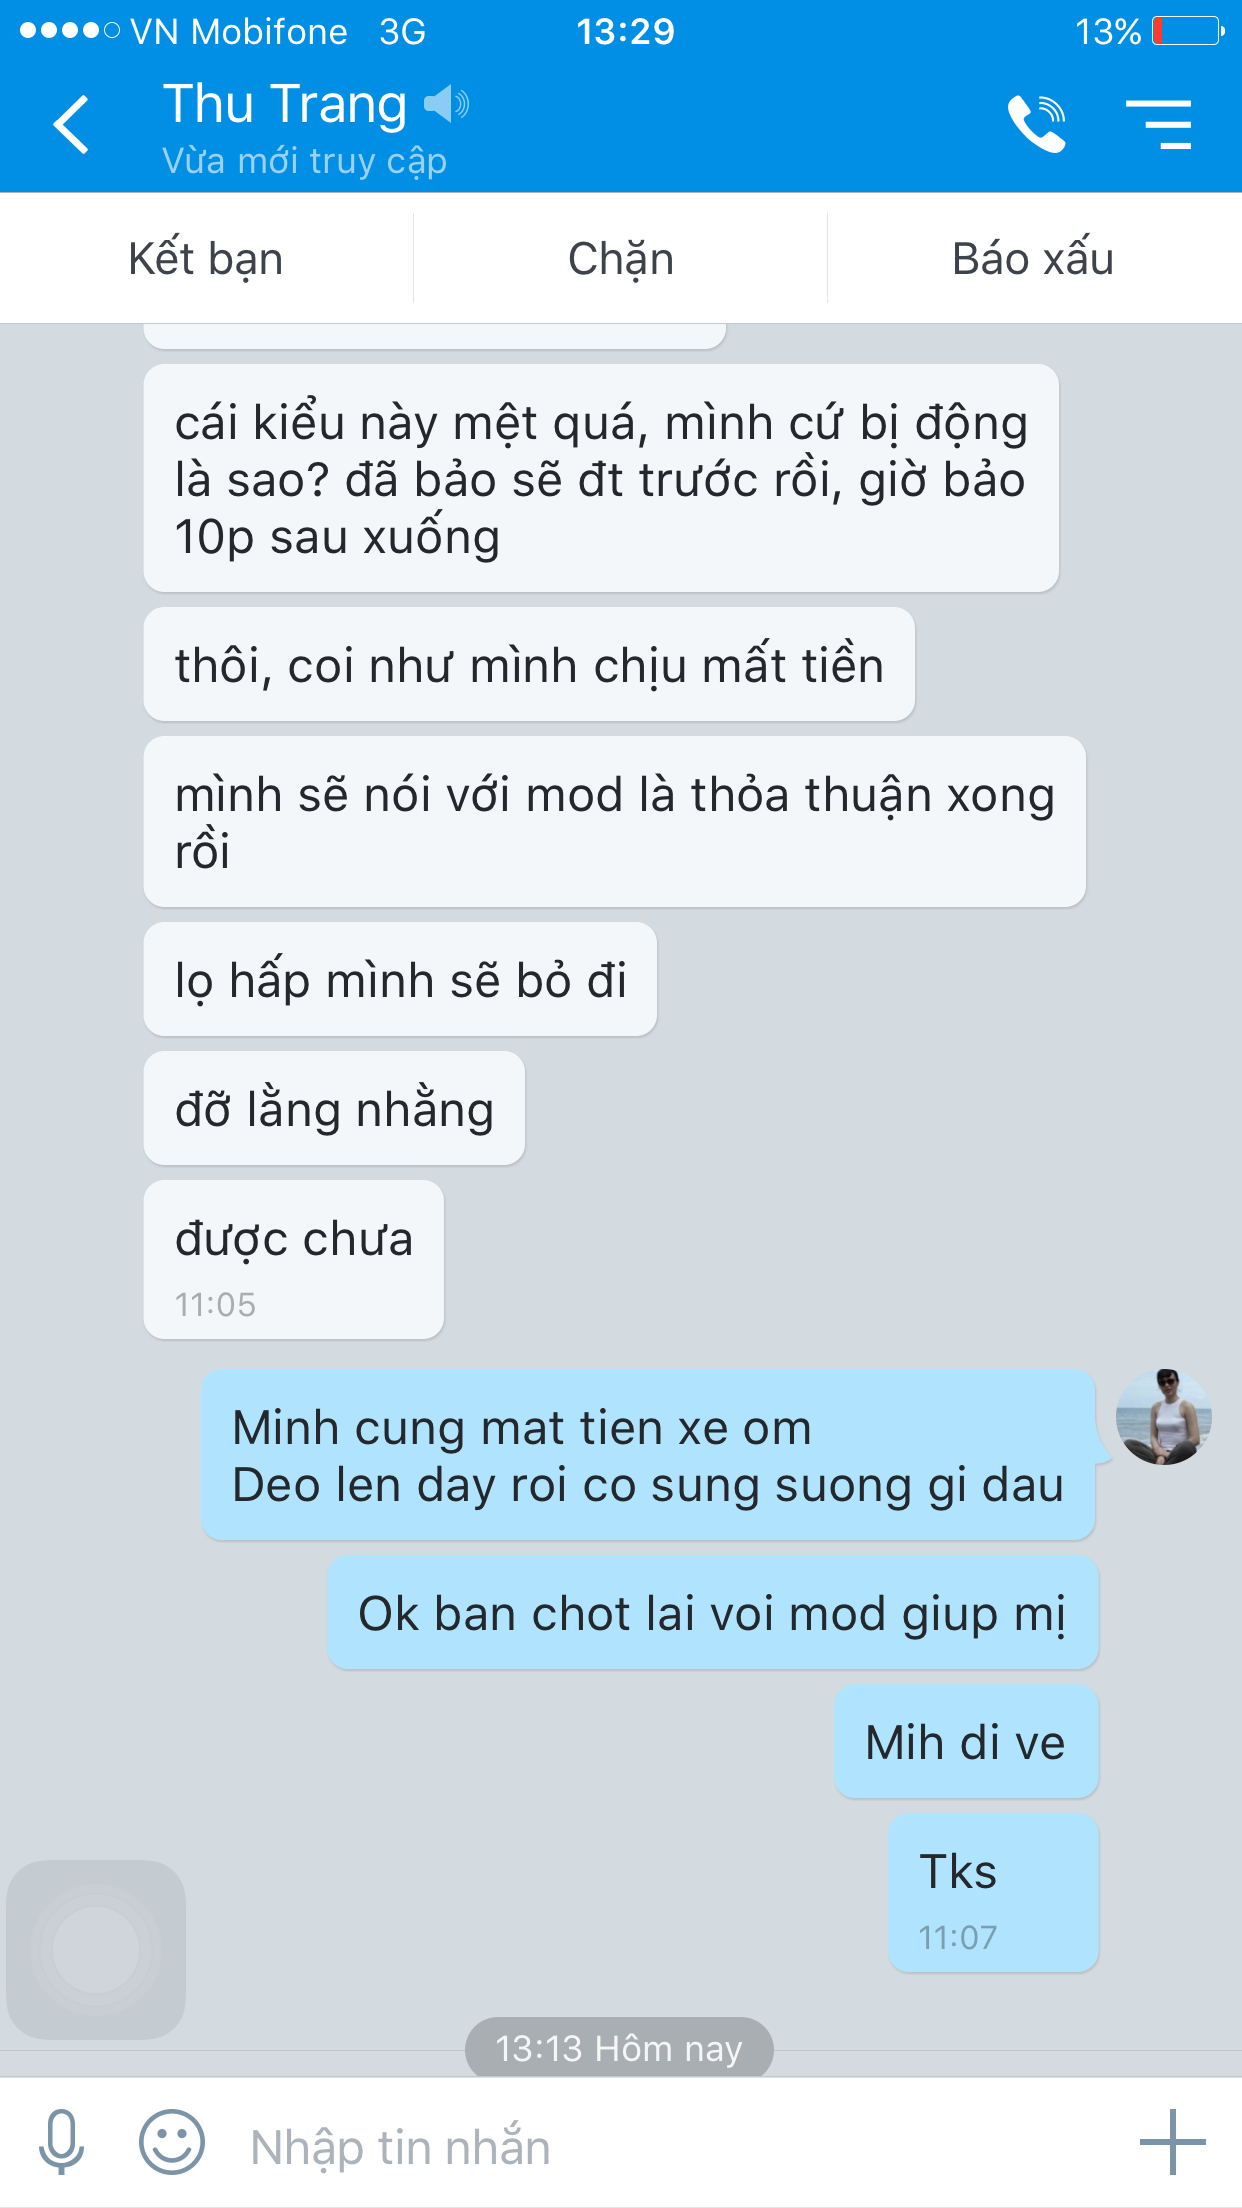Image resolution: width=1242 pixels, height=2208 pixels.
Task: Tap the back arrow icon
Action: click(x=71, y=125)
